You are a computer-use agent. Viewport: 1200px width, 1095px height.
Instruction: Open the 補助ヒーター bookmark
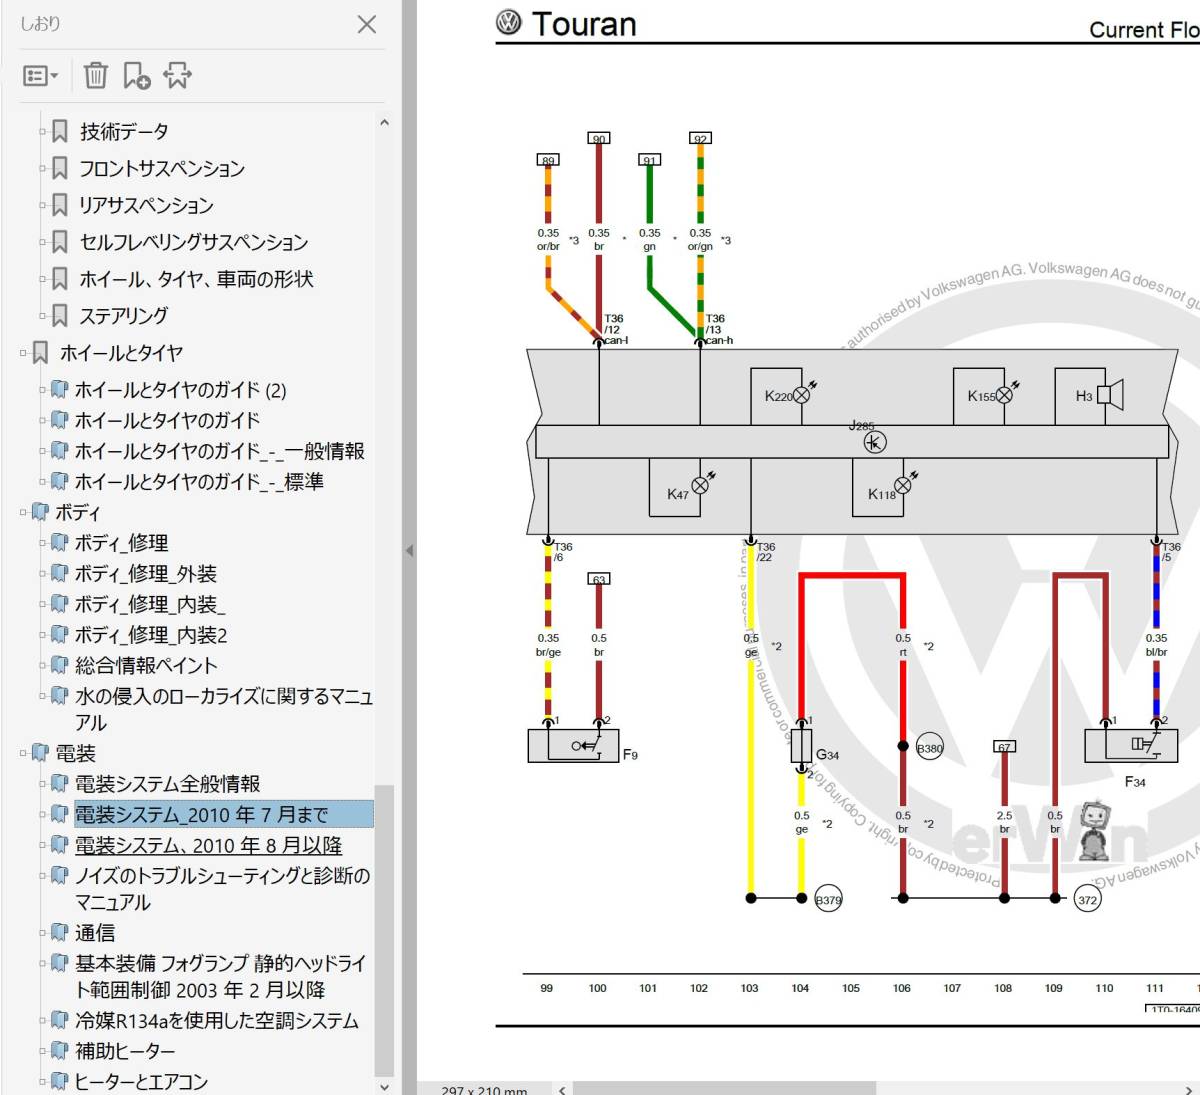coord(125,1051)
